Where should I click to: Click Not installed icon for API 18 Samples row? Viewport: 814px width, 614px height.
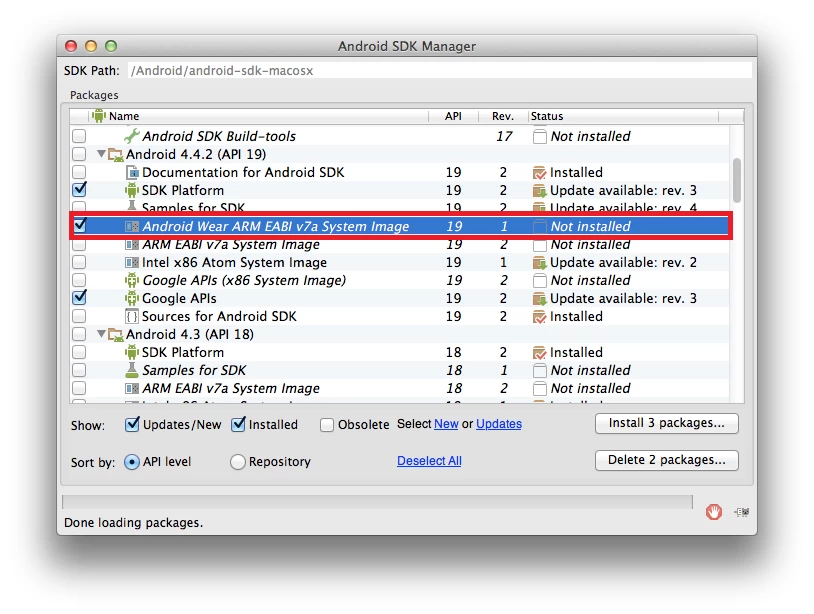pos(539,371)
